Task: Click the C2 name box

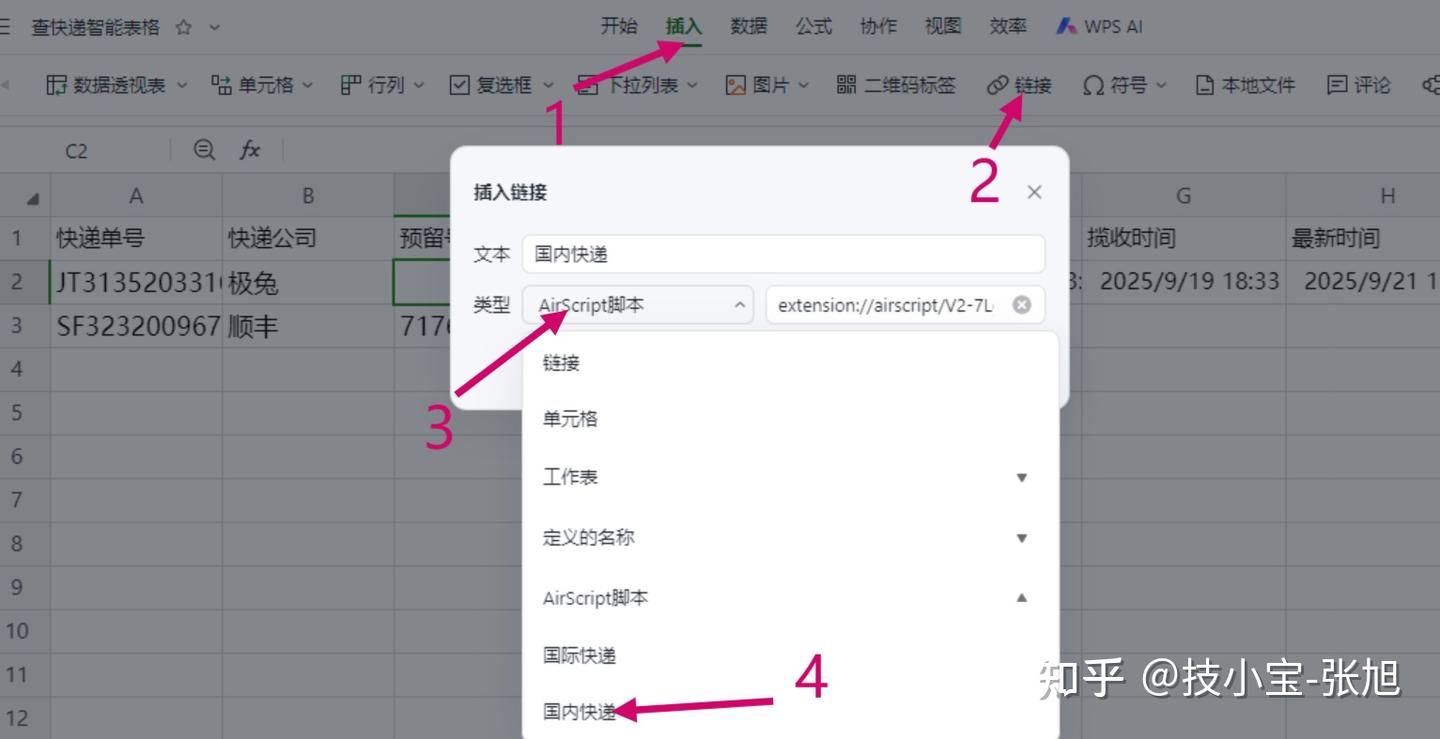Action: point(77,151)
